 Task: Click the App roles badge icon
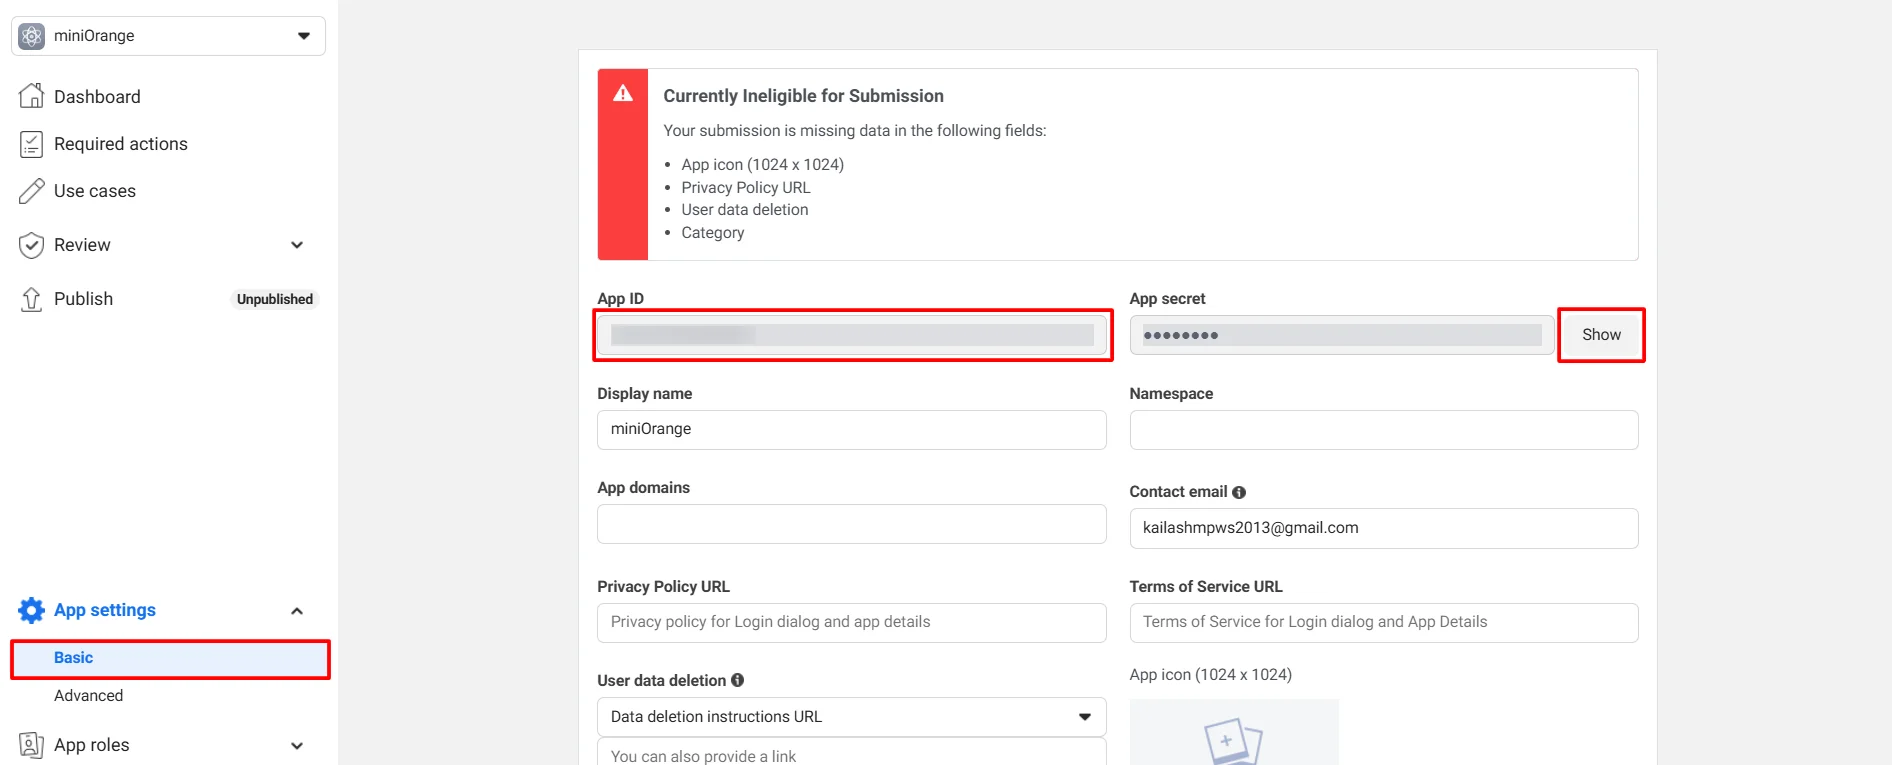pos(32,745)
